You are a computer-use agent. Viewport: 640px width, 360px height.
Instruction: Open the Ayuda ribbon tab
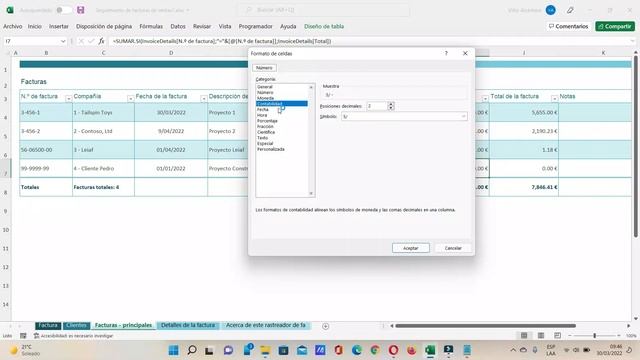pos(288,26)
